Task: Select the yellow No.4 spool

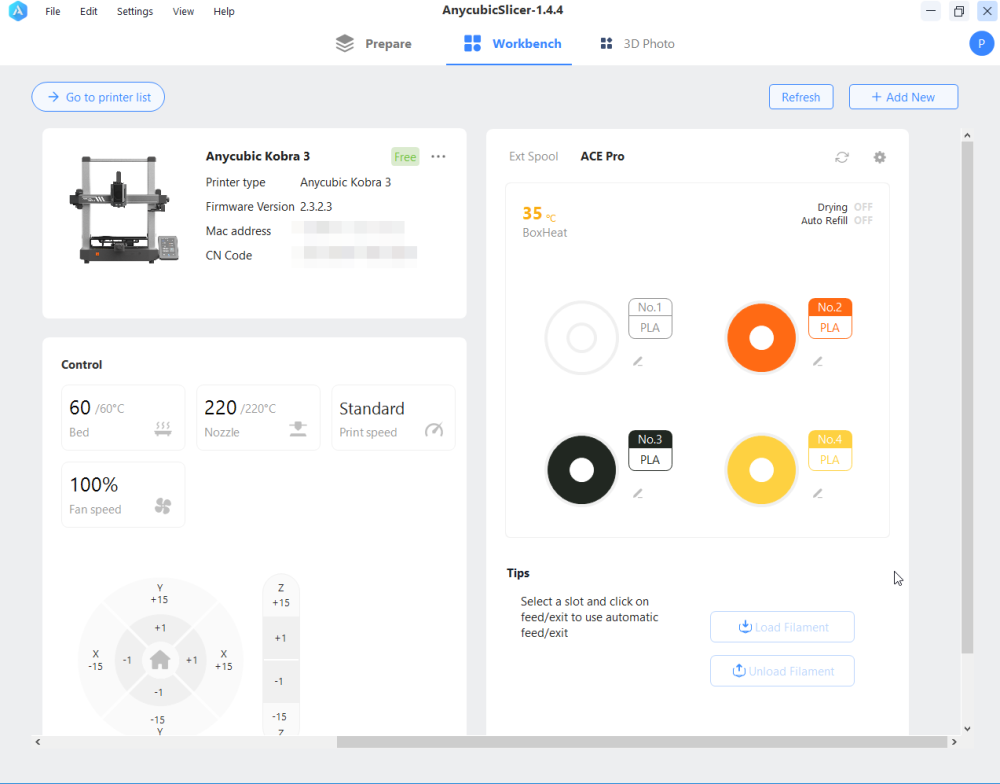Action: [x=761, y=470]
